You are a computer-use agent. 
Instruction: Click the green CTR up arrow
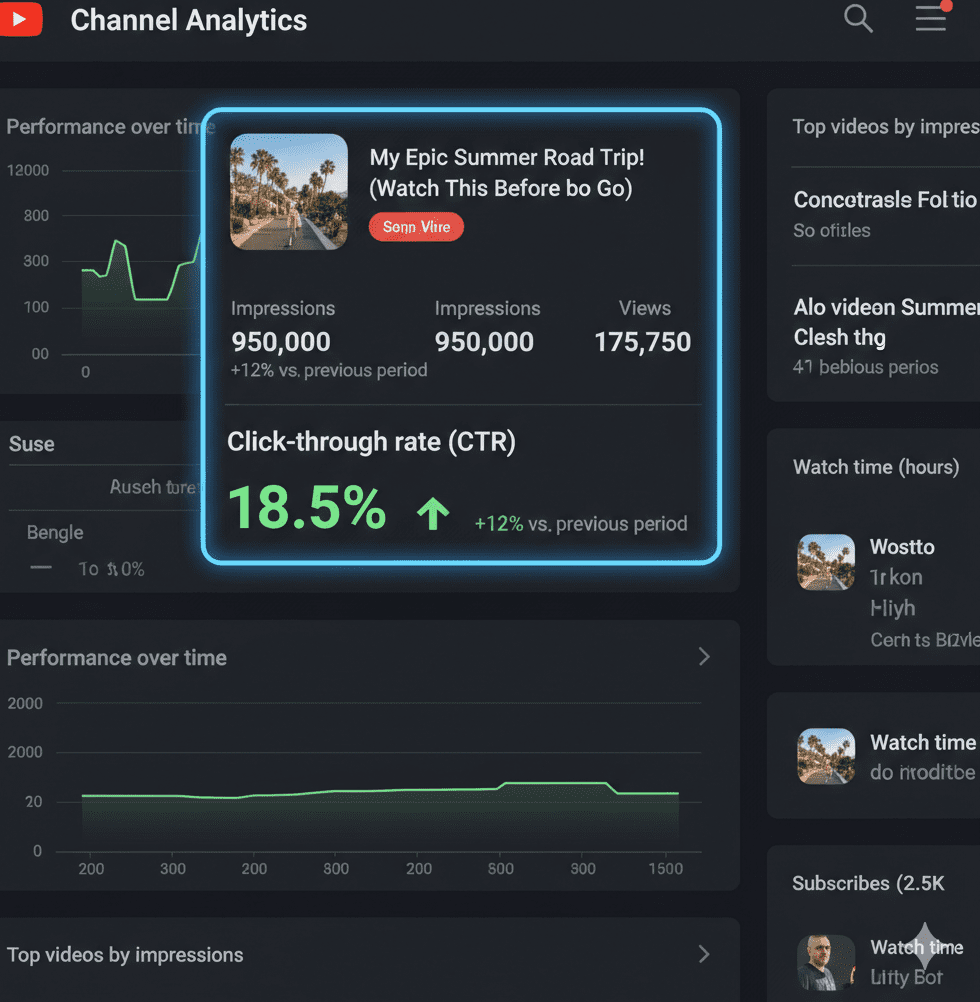(x=433, y=514)
